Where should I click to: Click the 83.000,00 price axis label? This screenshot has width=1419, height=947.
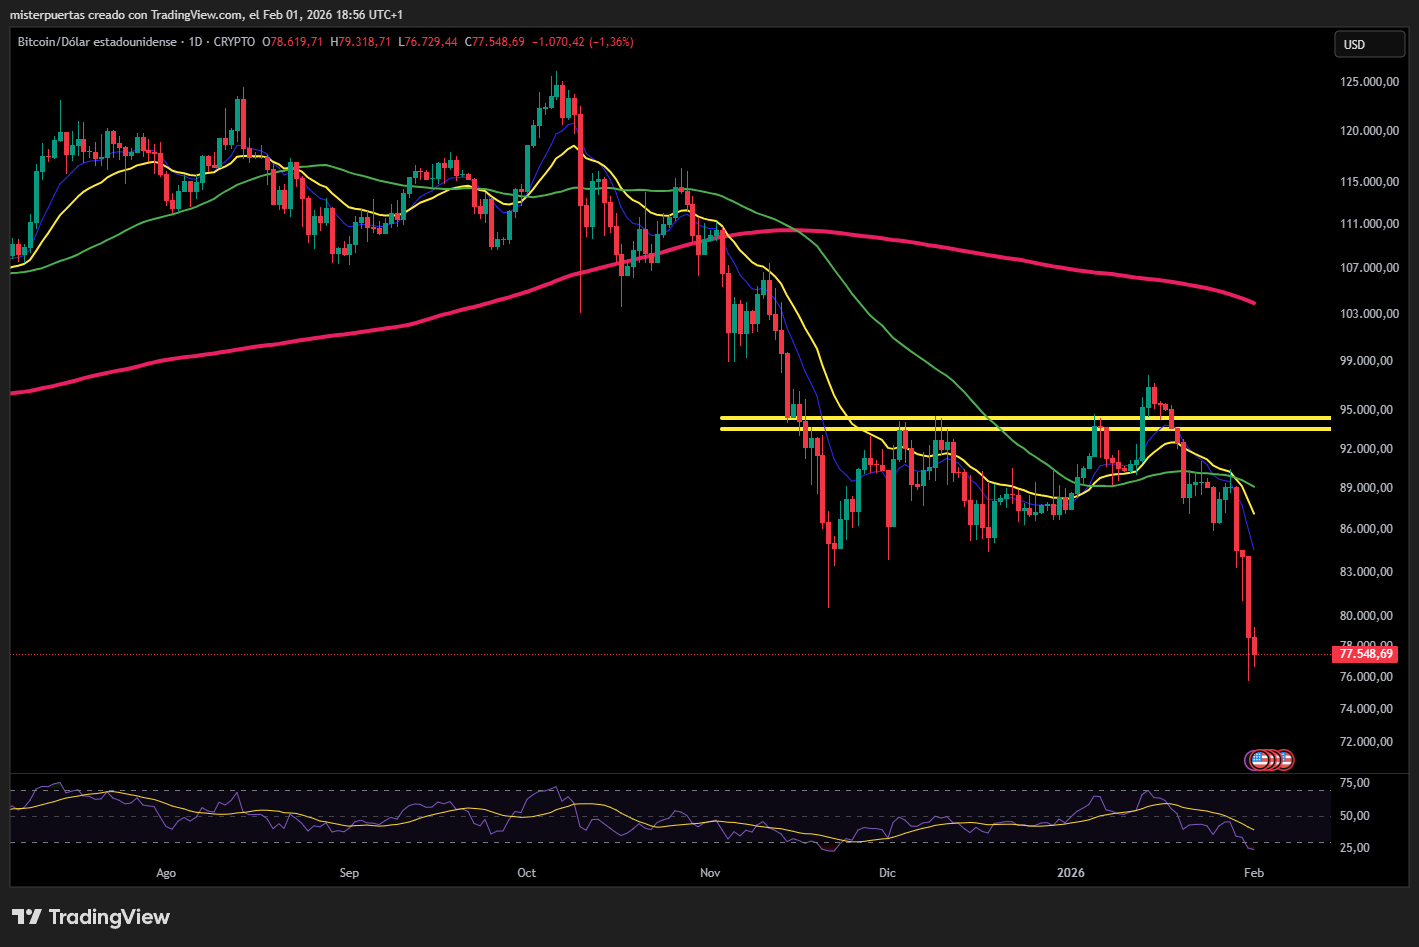coord(1367,572)
